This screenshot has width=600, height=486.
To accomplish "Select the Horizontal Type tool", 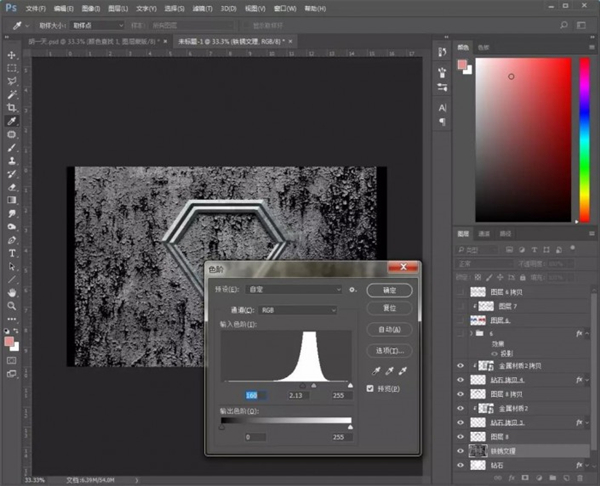I will tap(12, 253).
